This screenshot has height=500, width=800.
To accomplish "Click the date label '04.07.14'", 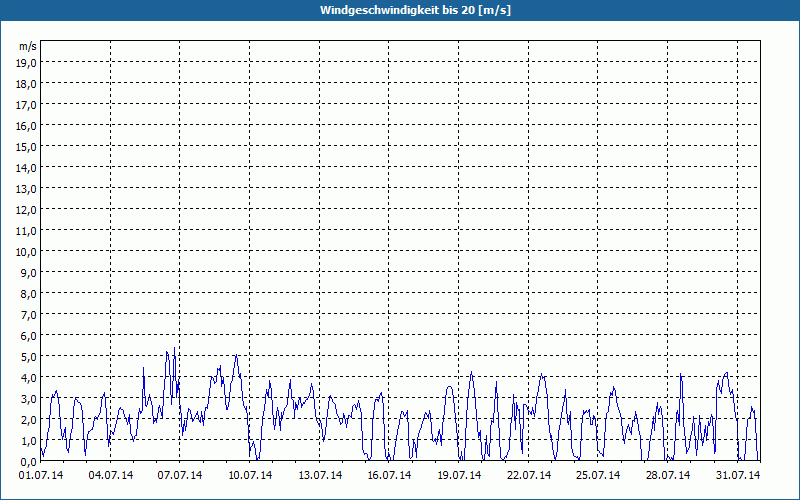I will [x=111, y=476].
